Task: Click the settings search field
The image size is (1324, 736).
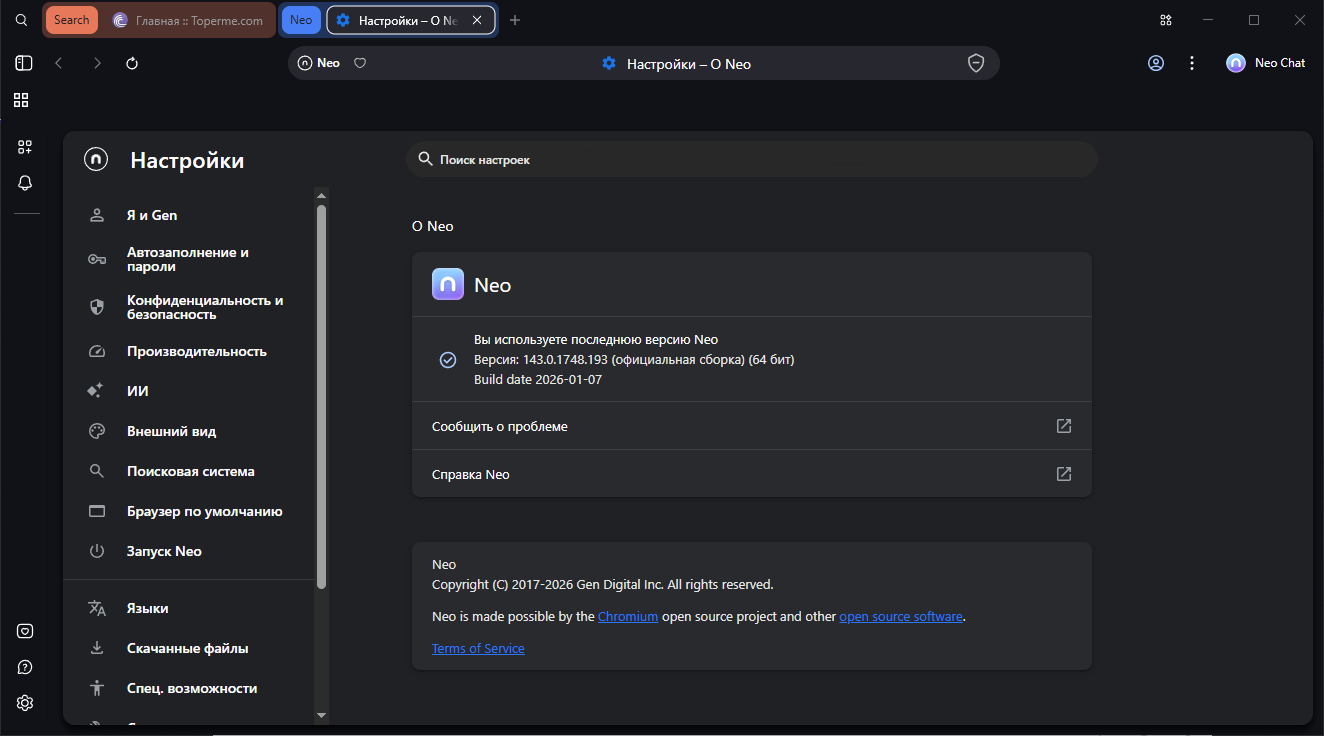Action: (x=750, y=159)
